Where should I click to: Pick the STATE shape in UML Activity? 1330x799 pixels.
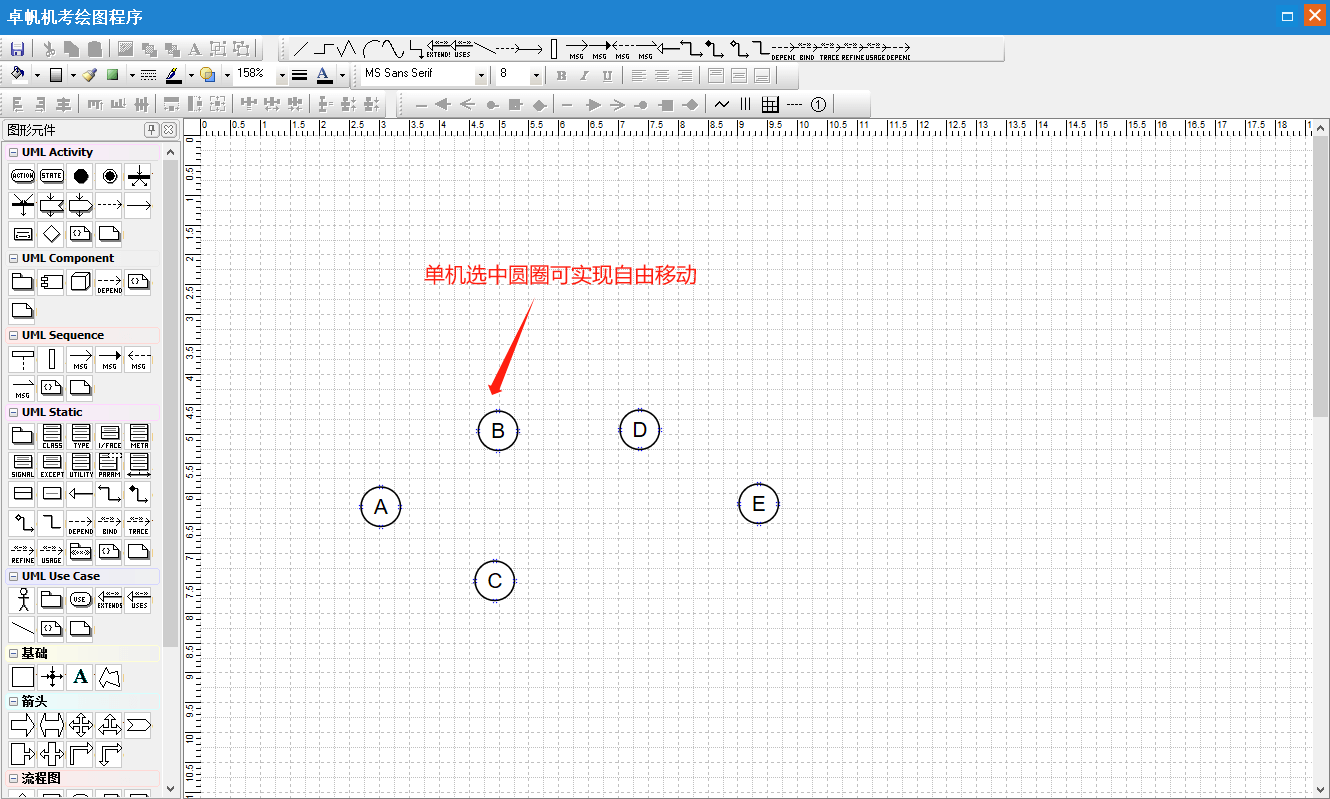tap(51, 176)
